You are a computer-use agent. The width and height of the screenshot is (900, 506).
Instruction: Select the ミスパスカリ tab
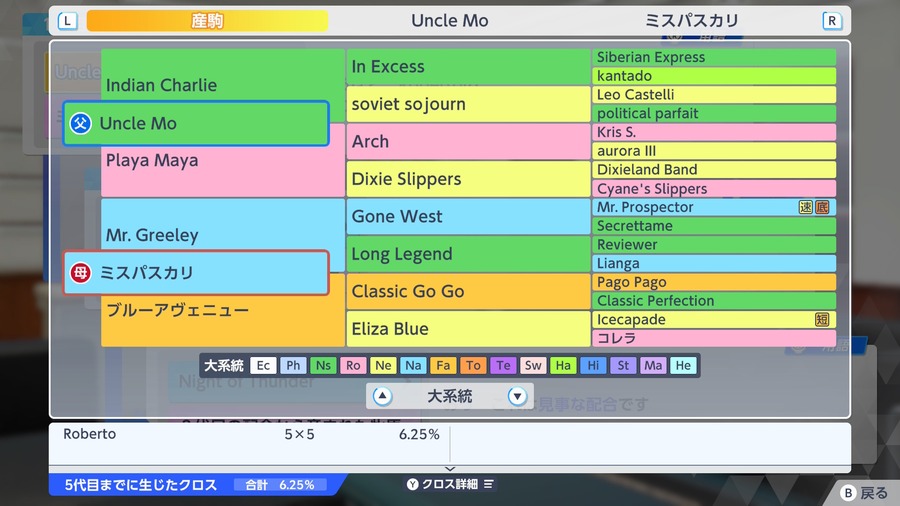692,21
